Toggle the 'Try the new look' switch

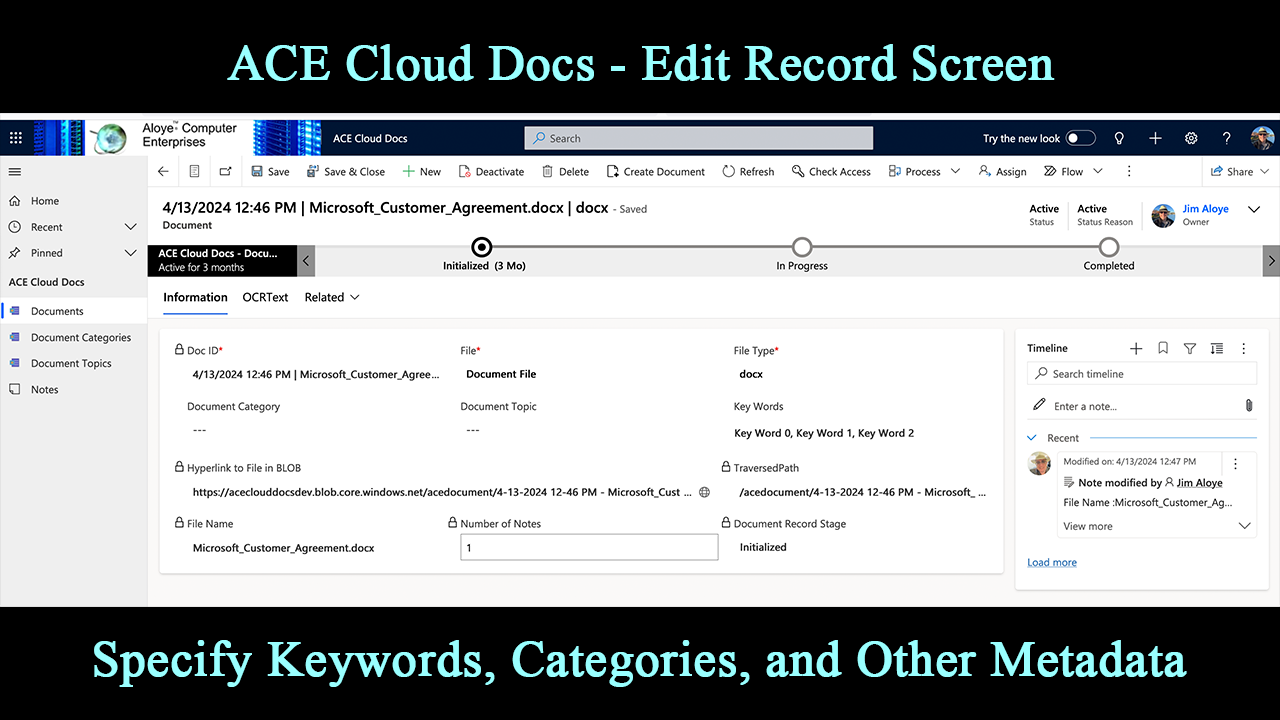click(1080, 138)
